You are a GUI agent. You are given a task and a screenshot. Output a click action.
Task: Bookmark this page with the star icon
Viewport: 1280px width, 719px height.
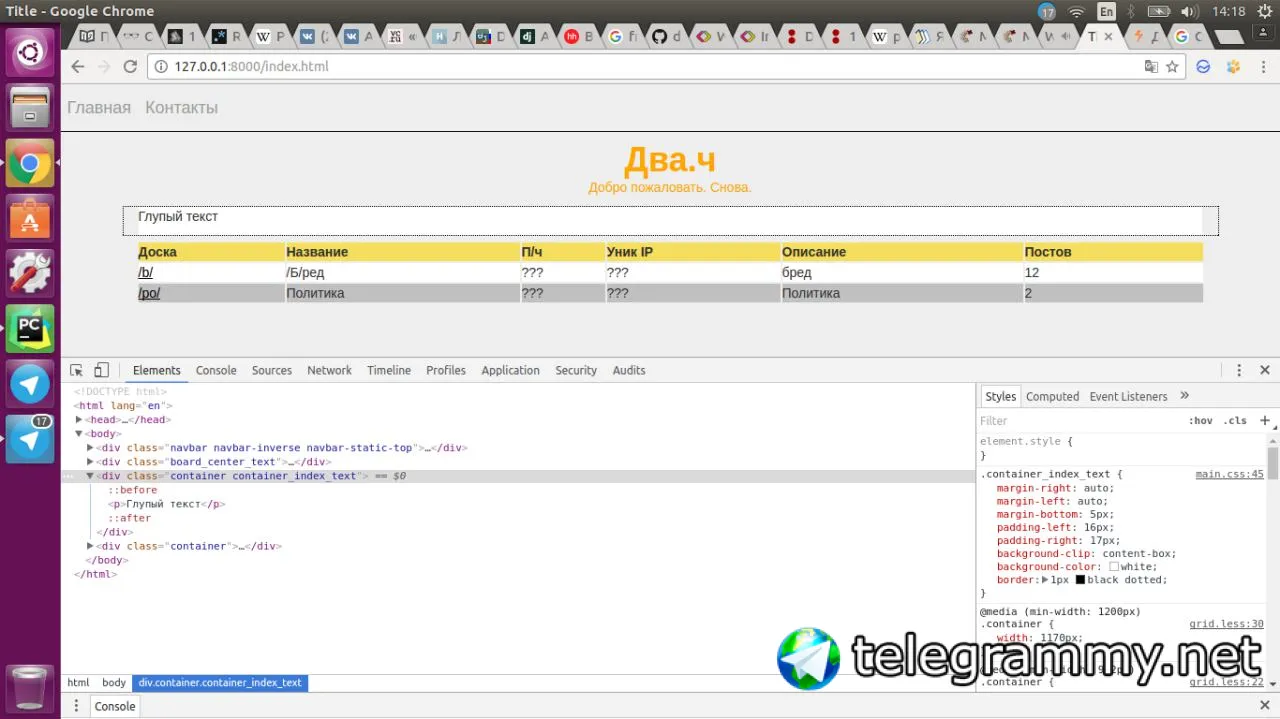click(x=1172, y=66)
